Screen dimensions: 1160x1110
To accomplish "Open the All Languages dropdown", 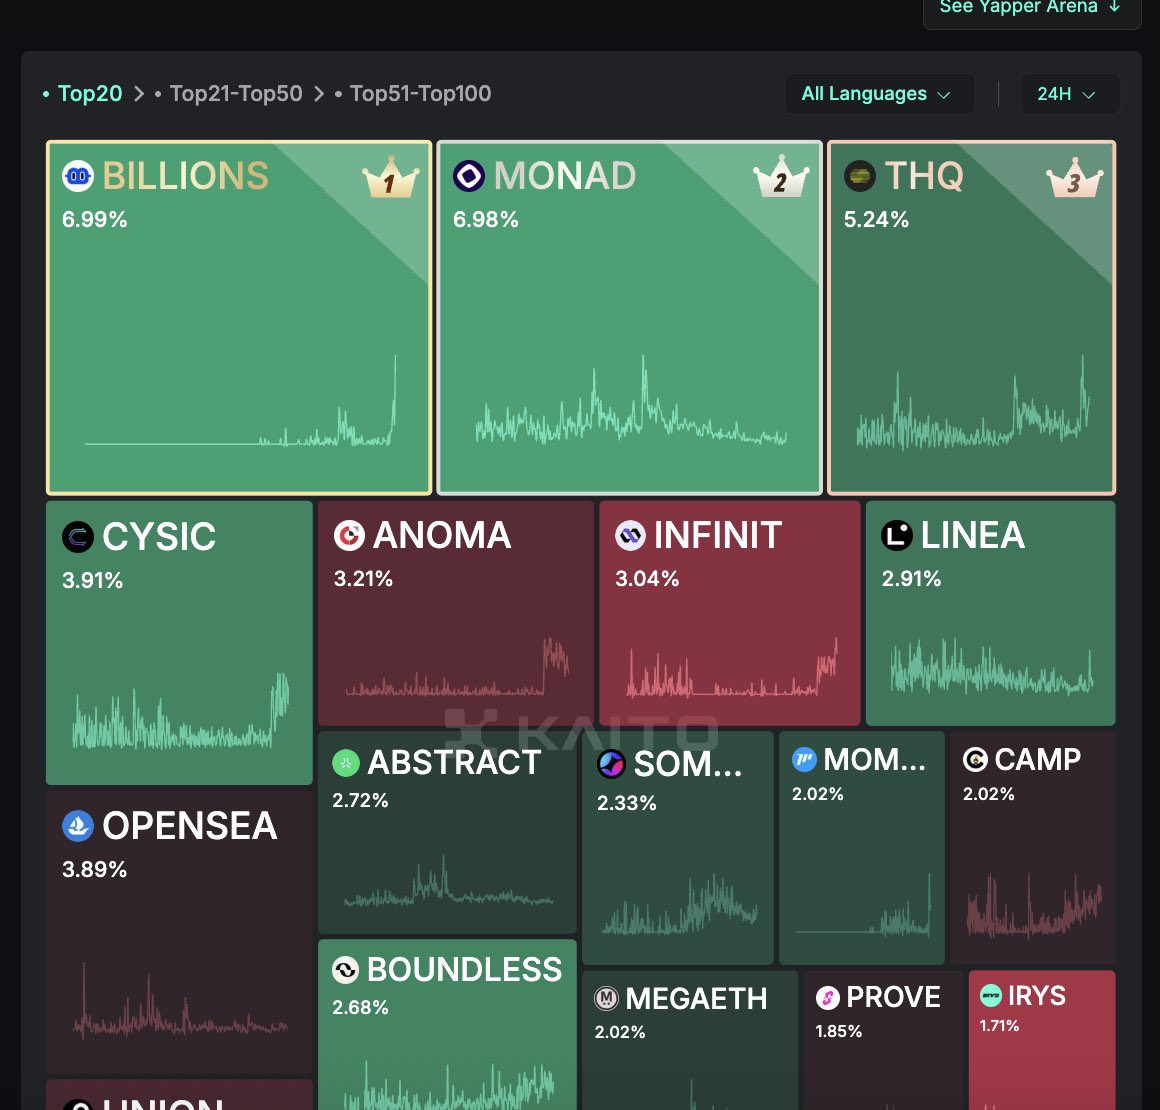I will [880, 94].
